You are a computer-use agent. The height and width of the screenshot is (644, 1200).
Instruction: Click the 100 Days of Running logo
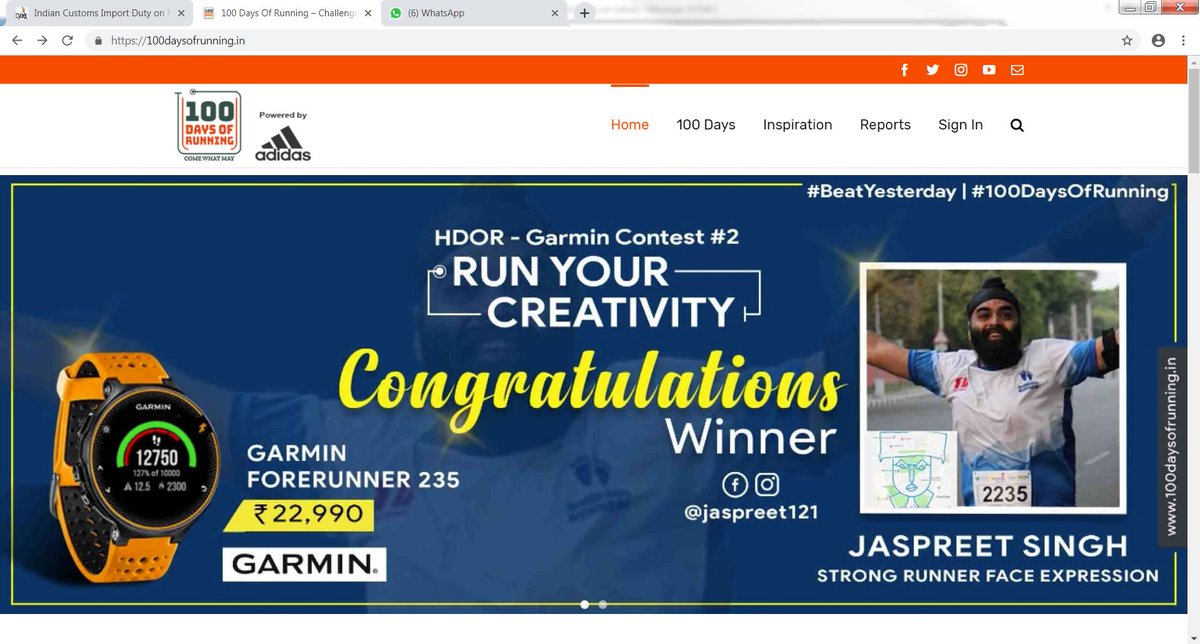[x=209, y=127]
